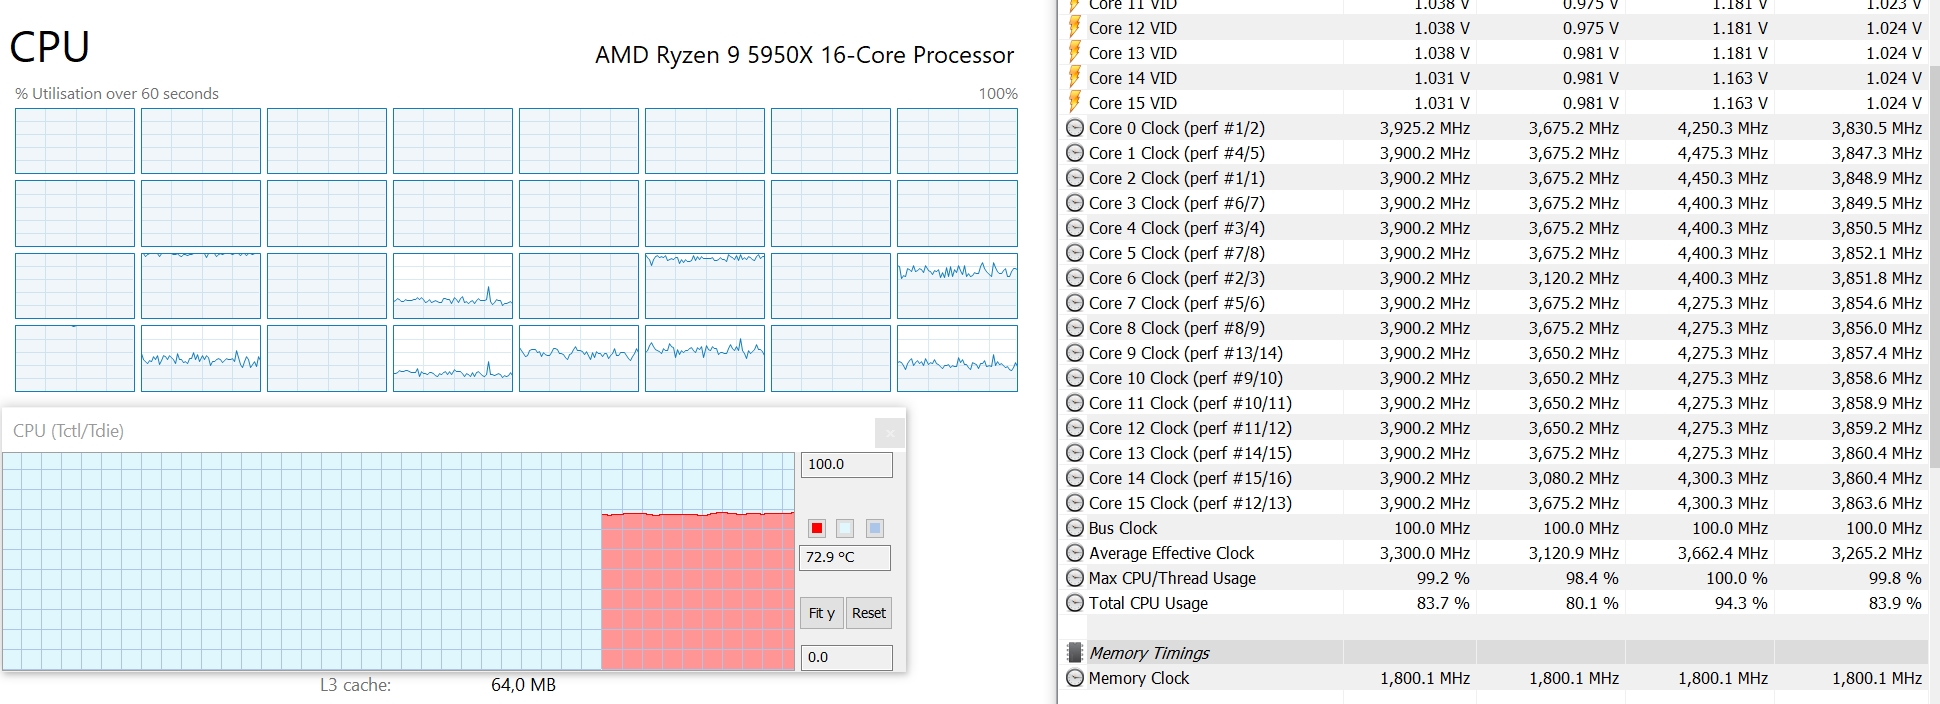Select the "Core 0 Clock (perf #1/2)" label
Viewport: 1940px width, 704px height.
click(1176, 128)
